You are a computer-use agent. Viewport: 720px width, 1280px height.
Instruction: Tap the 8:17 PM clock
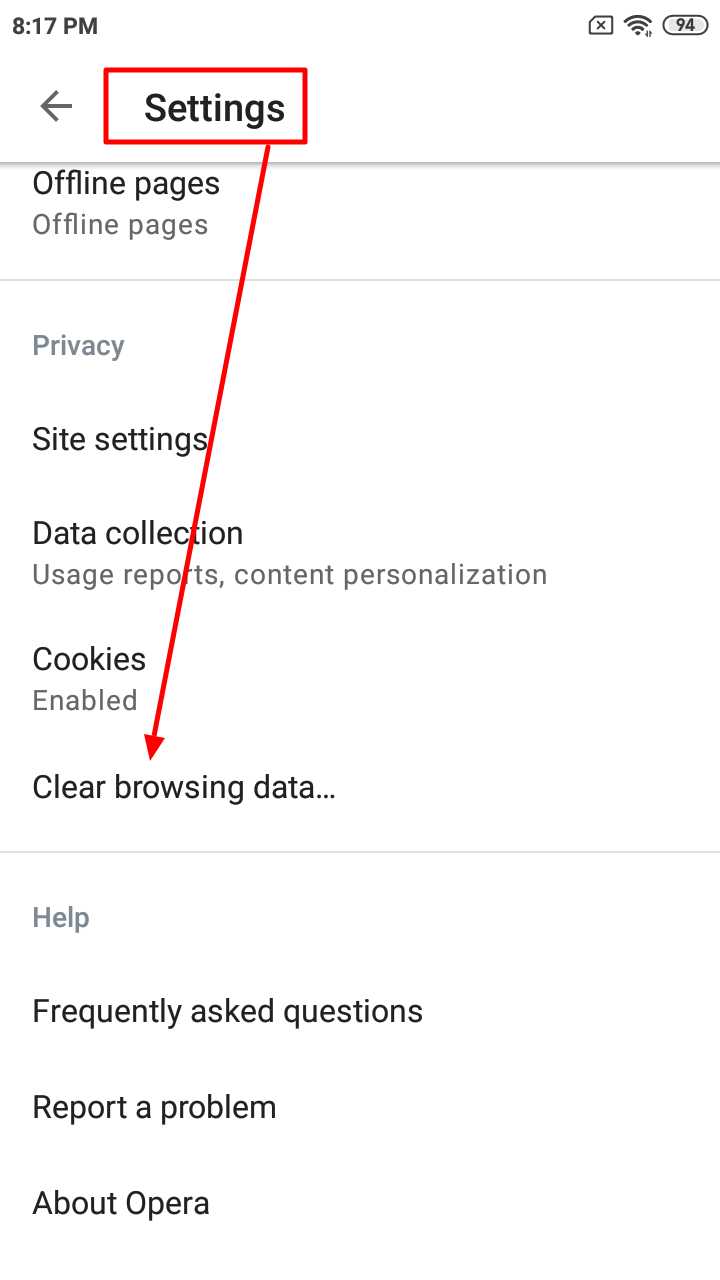(x=55, y=26)
